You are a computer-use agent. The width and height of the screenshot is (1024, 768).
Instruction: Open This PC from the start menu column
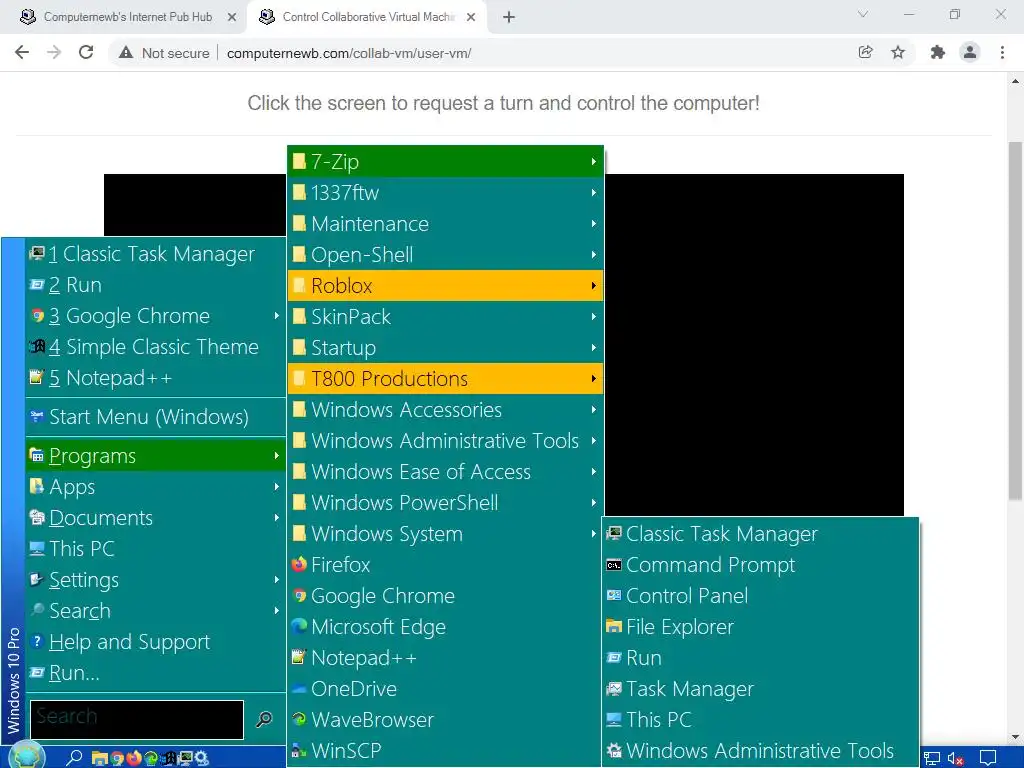pos(155,549)
